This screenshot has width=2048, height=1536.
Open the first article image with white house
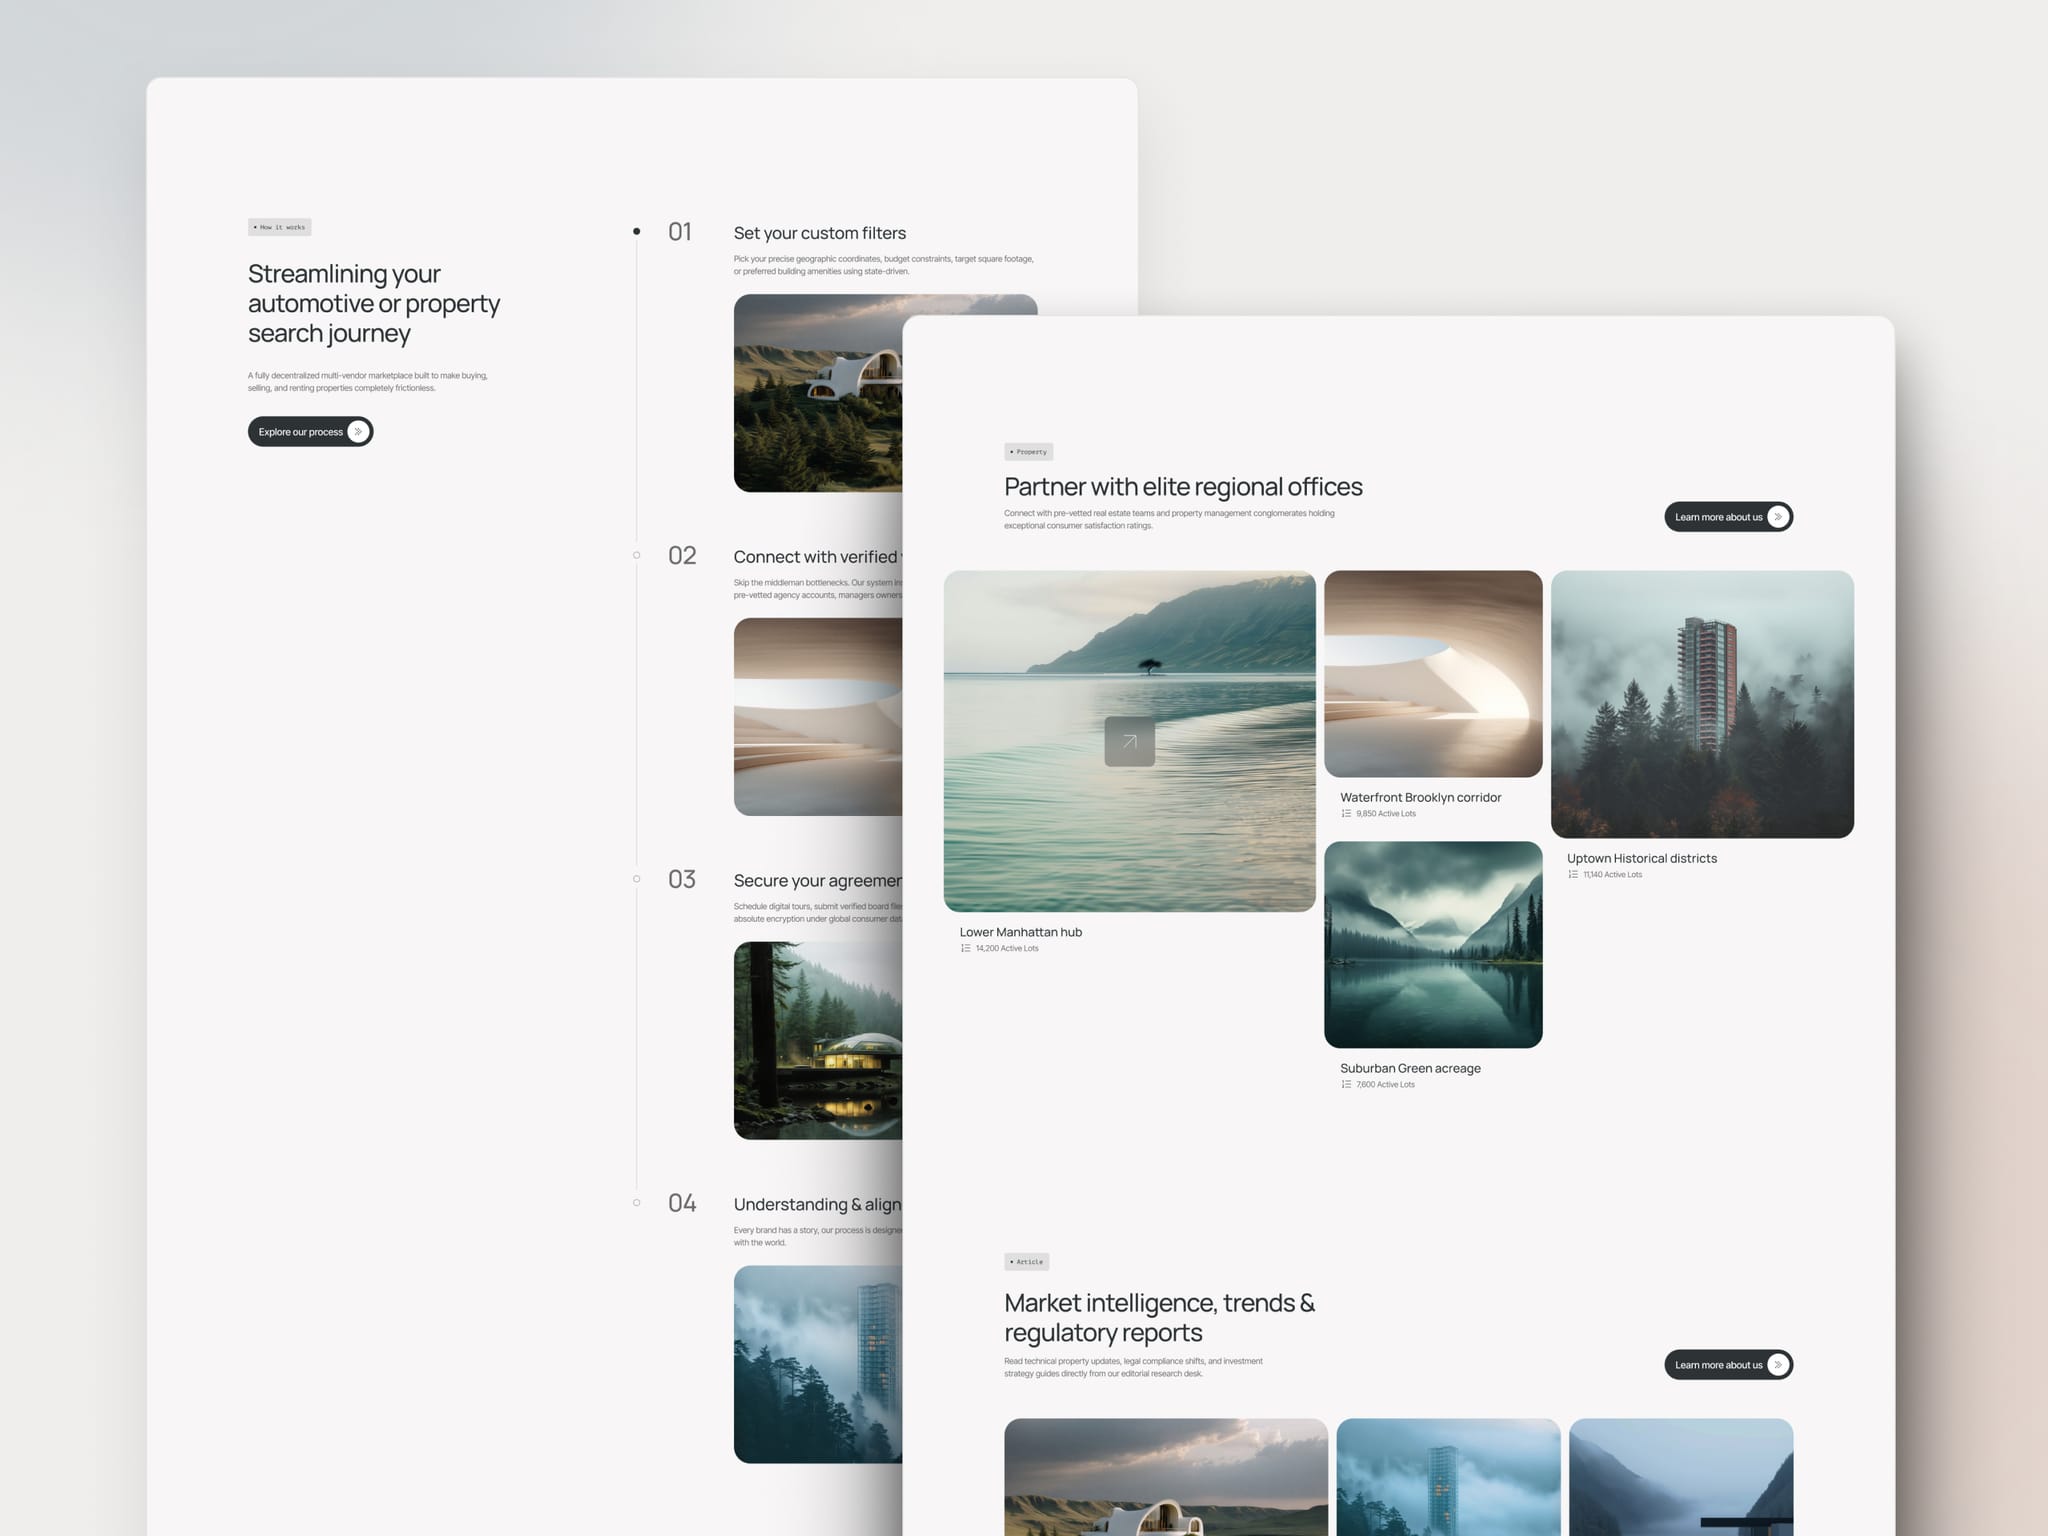pyautogui.click(x=1166, y=1477)
